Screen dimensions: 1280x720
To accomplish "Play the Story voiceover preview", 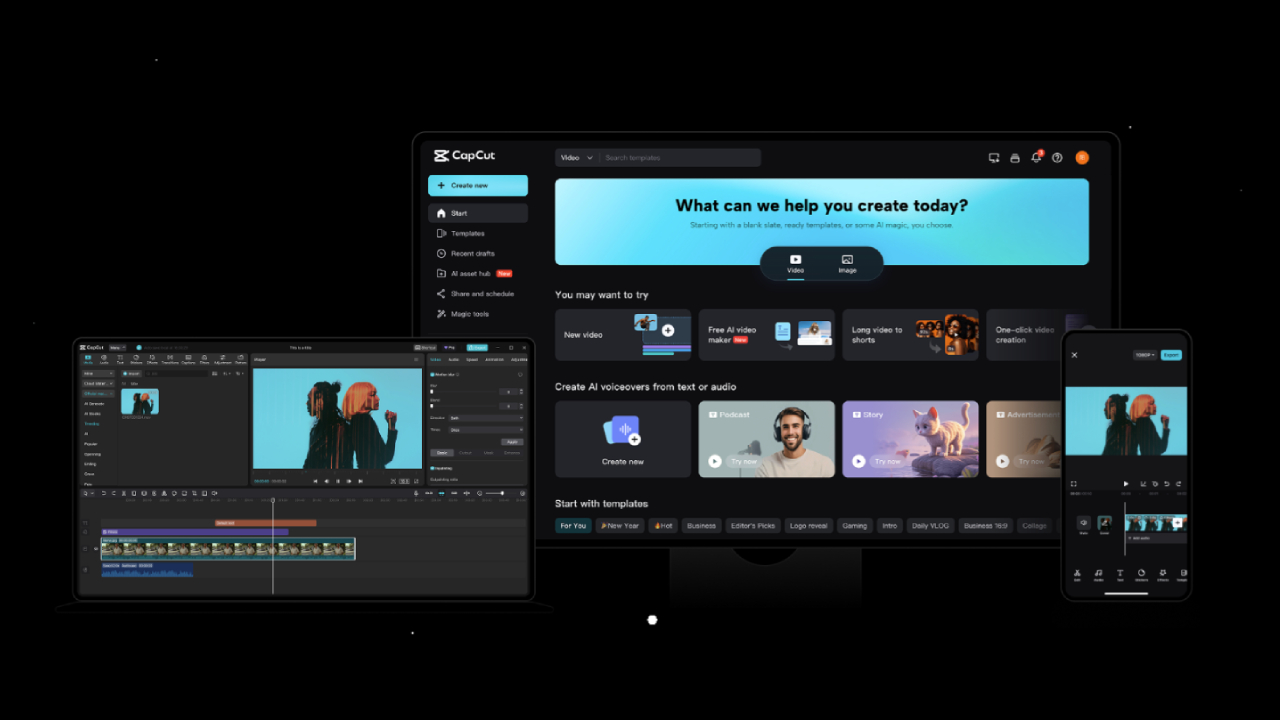I will point(859,461).
